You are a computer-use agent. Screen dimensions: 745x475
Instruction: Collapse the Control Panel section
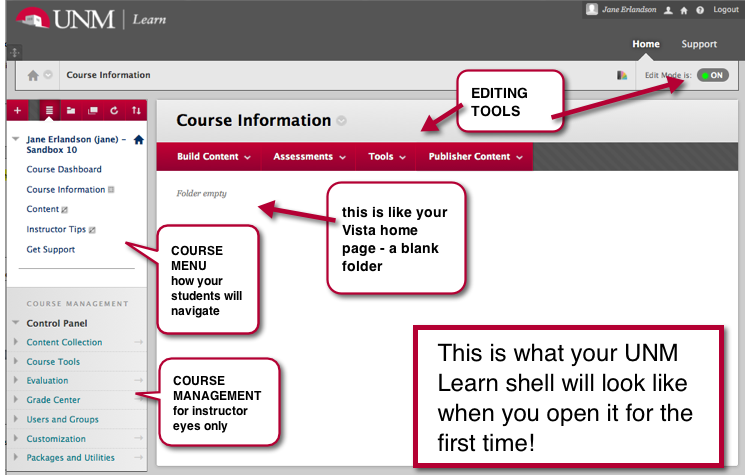coord(15,323)
